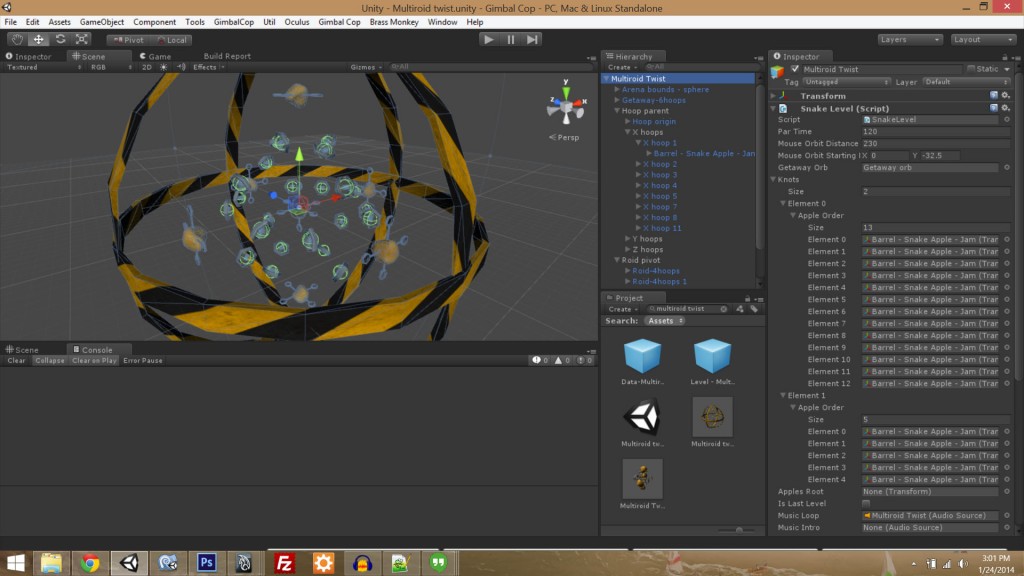Select the Hand tool in toolbar
This screenshot has height=576, width=1024.
coord(17,39)
